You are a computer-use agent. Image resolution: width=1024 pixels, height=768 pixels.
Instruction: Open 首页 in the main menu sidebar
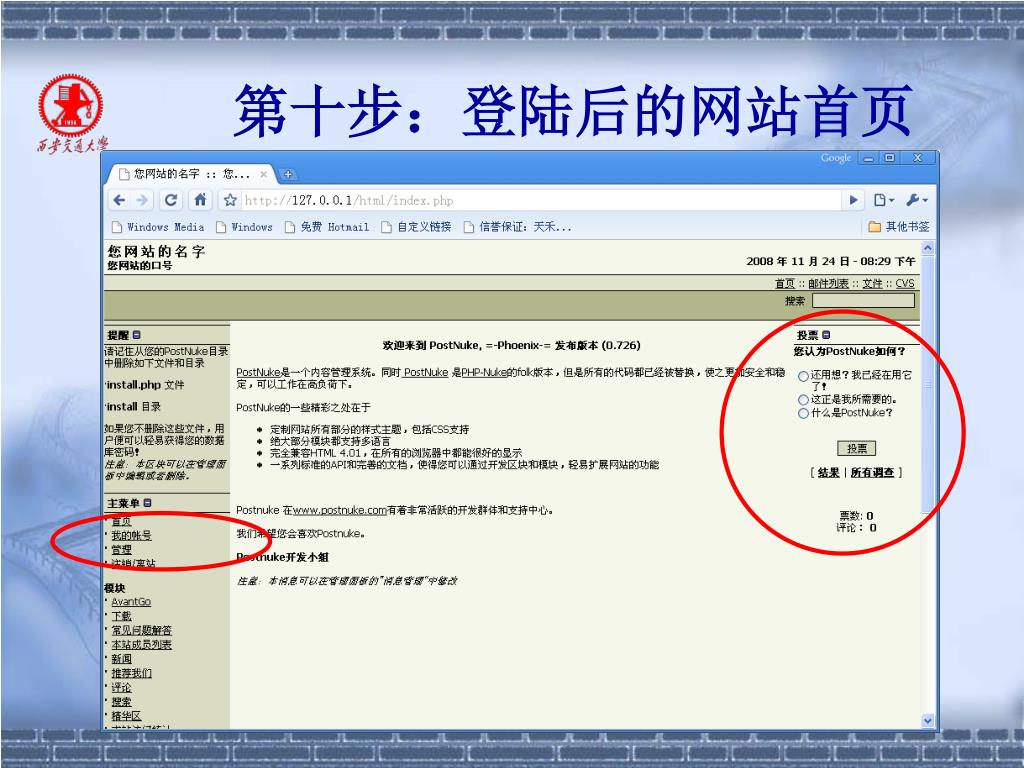(121, 521)
